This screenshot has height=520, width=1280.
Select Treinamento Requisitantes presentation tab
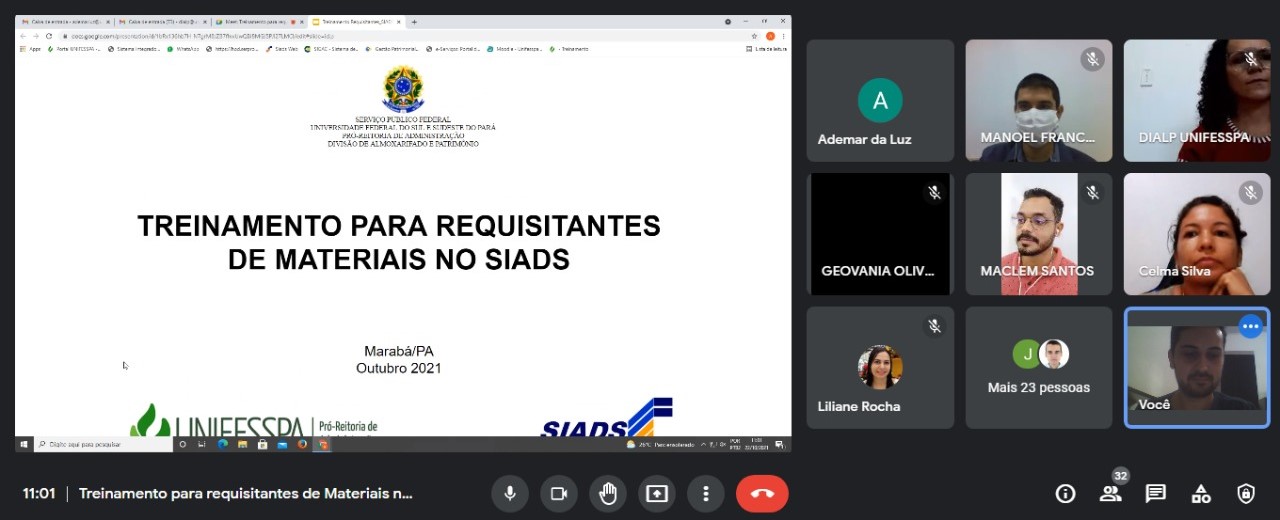point(355,21)
